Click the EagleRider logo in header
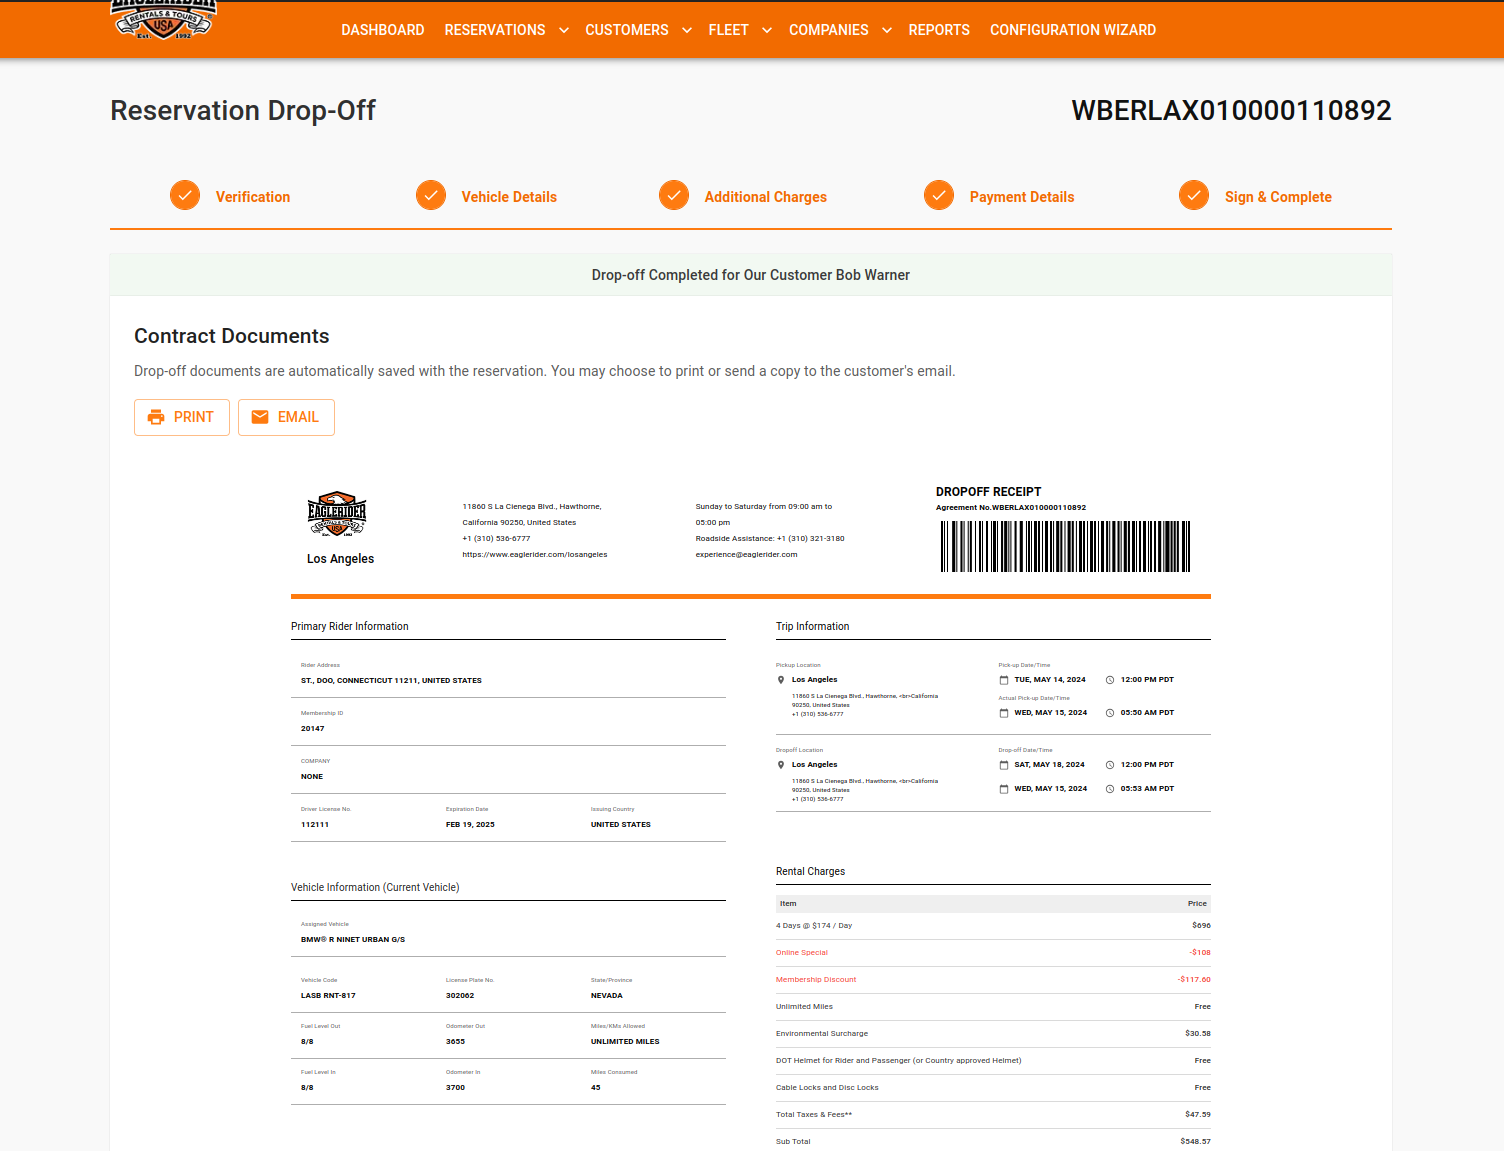This screenshot has height=1151, width=1504. click(163, 20)
